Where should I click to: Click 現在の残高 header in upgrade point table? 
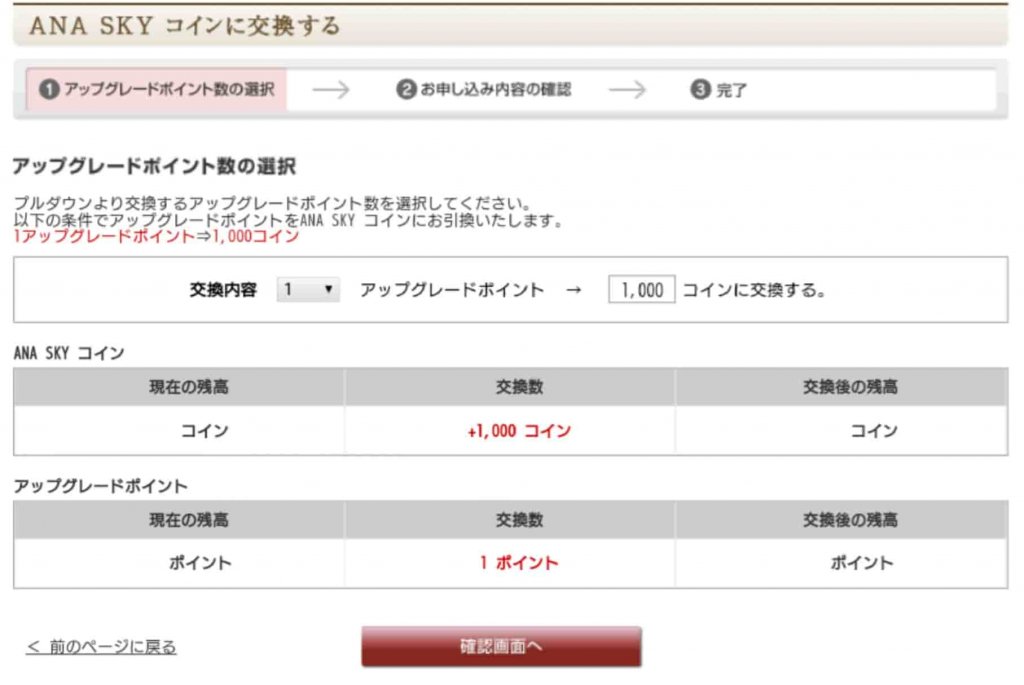(189, 520)
